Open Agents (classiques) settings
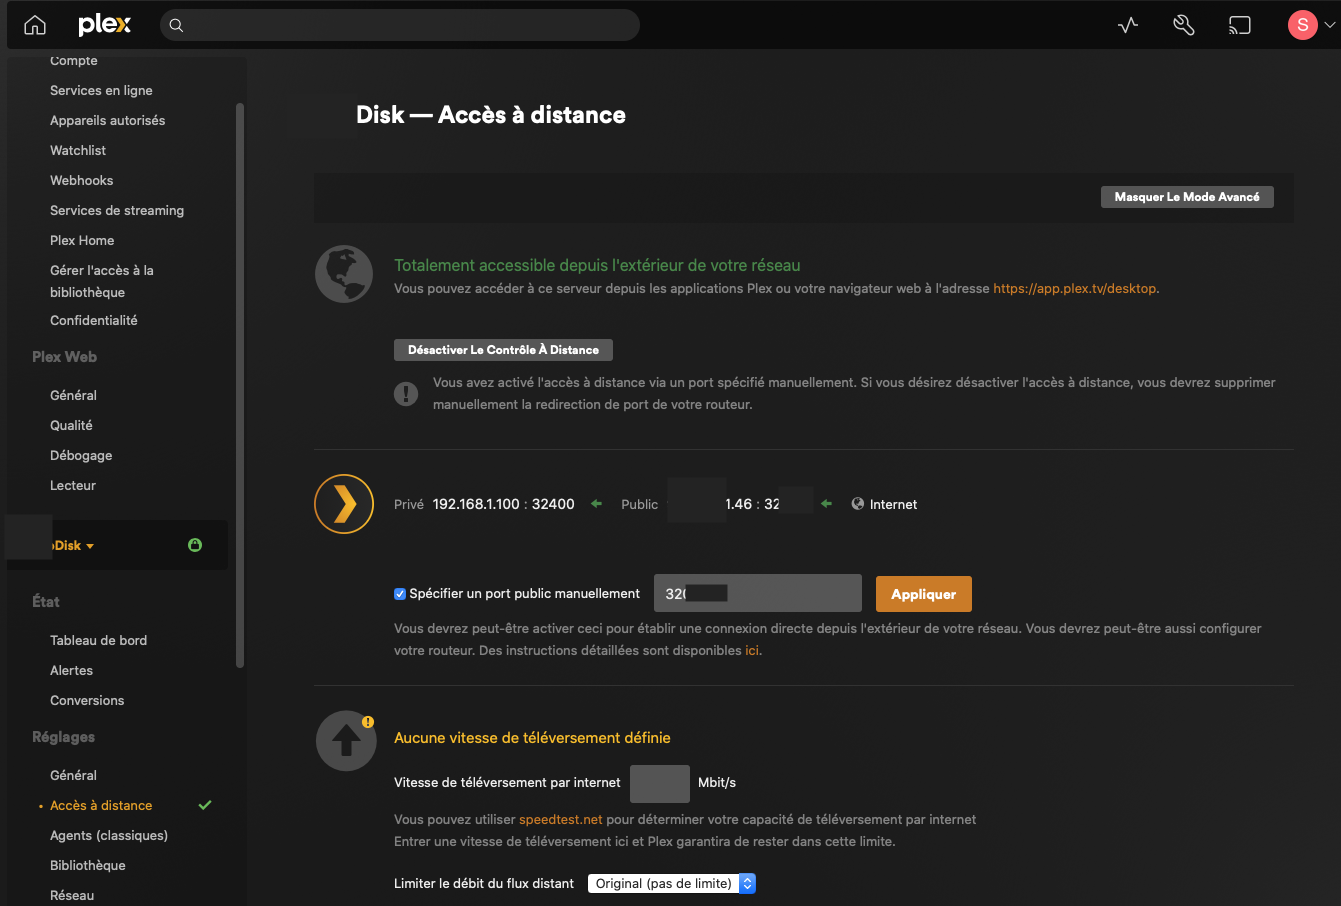The height and width of the screenshot is (906, 1341). pyautogui.click(x=109, y=835)
